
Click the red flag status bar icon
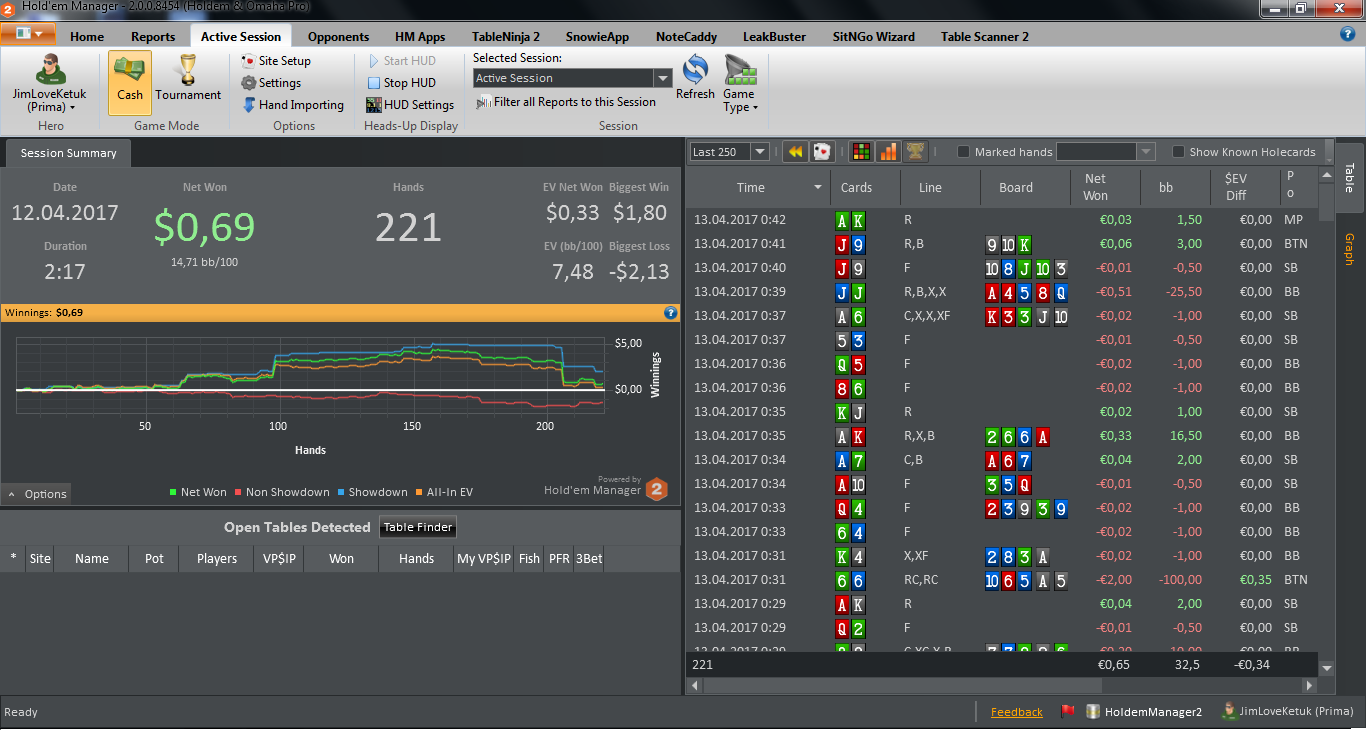click(1068, 712)
